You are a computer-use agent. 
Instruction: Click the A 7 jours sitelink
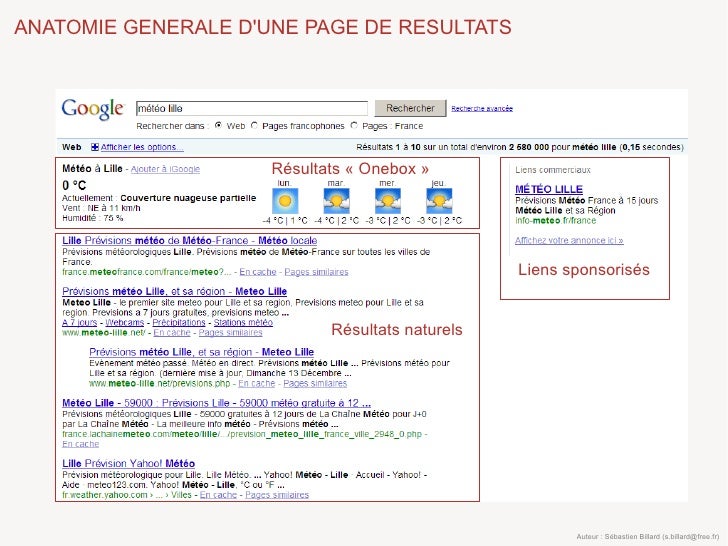tap(79, 323)
